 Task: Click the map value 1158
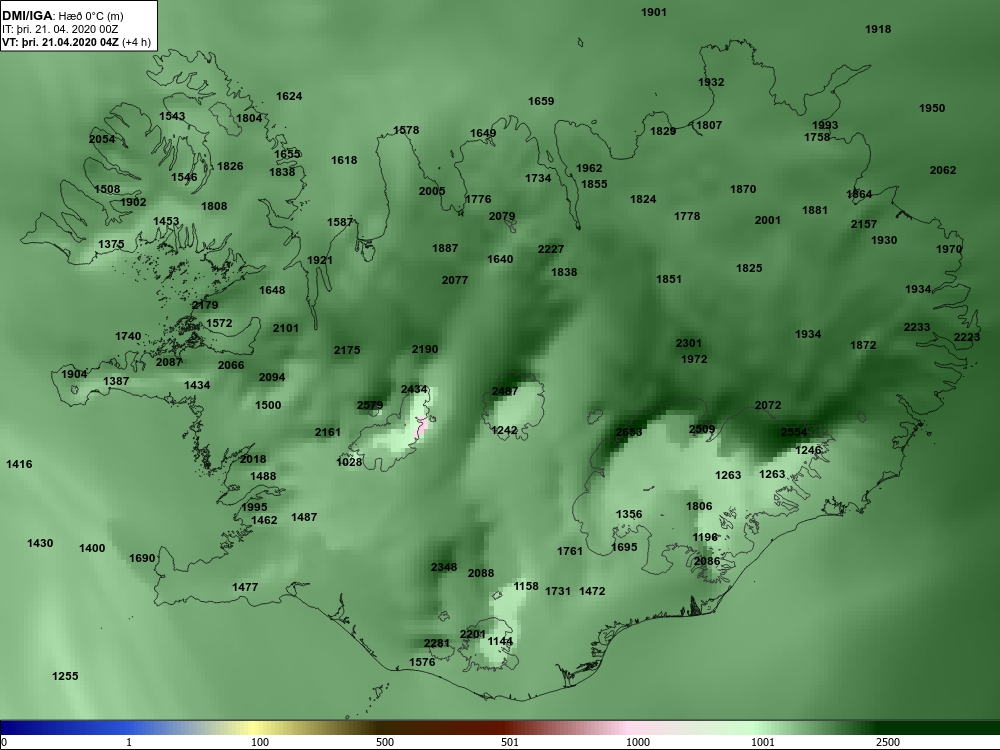[526, 586]
